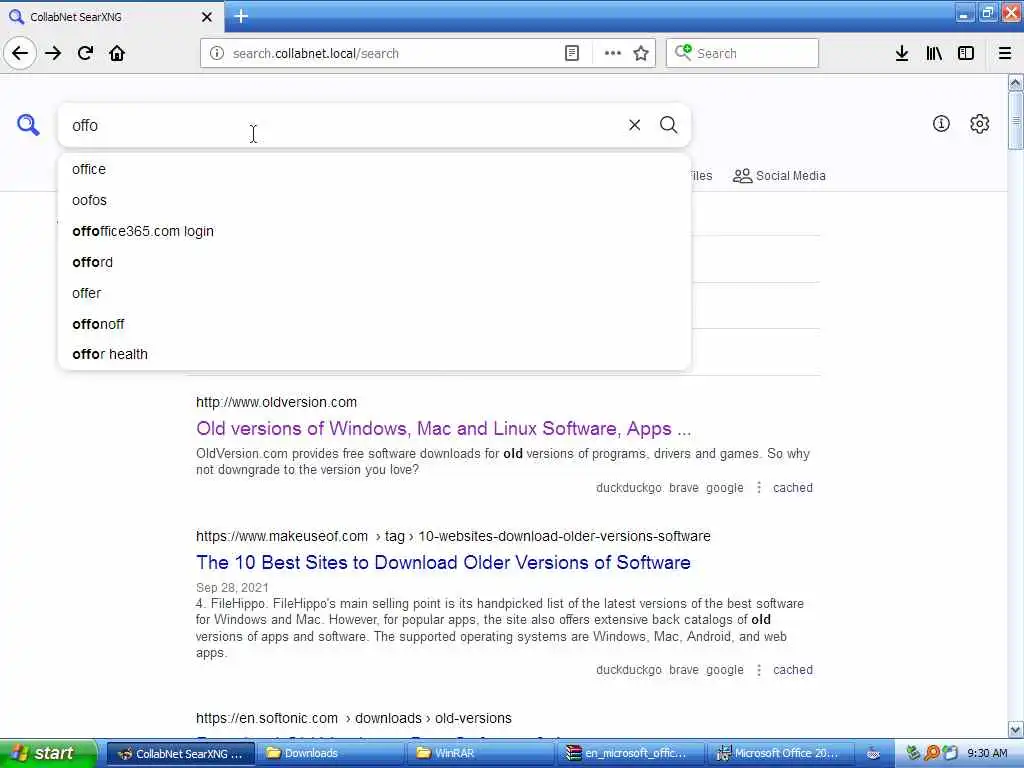Click the system tray clock 9:30 AM

[x=987, y=753]
